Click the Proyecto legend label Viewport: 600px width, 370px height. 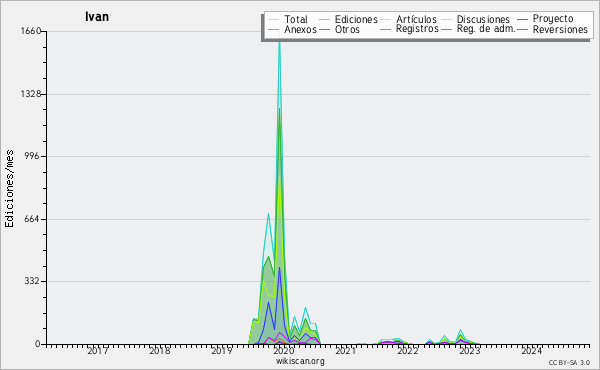(x=553, y=19)
